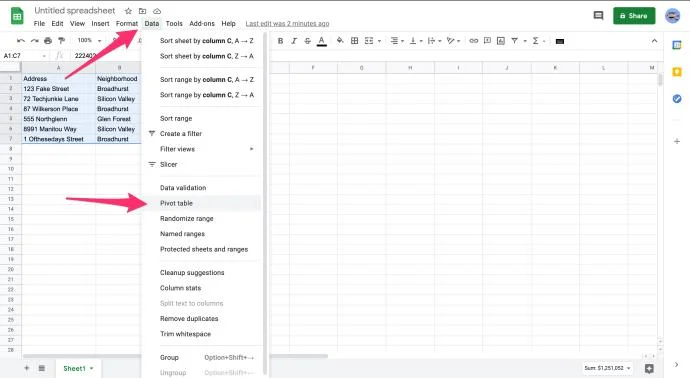Image resolution: width=690 pixels, height=378 pixels.
Task: Open the zoom 100% dropdown
Action: (89, 40)
